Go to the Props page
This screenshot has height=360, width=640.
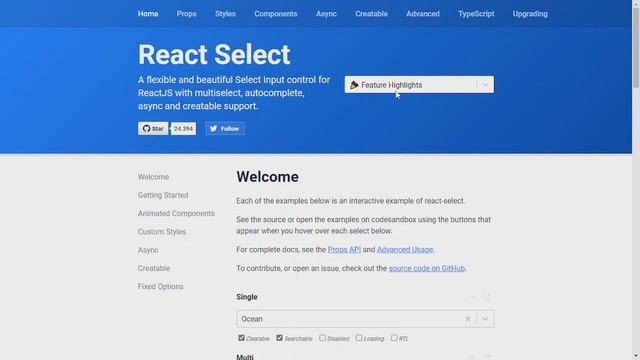187,14
